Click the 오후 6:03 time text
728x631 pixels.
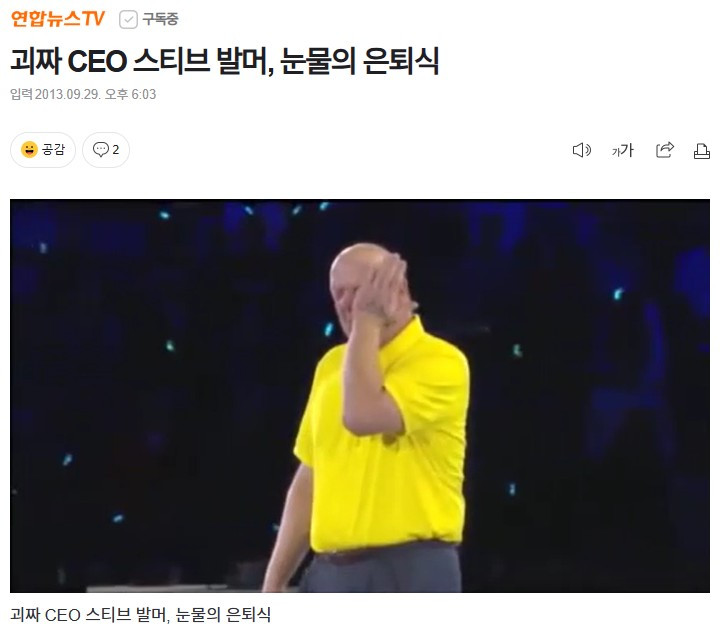130,94
